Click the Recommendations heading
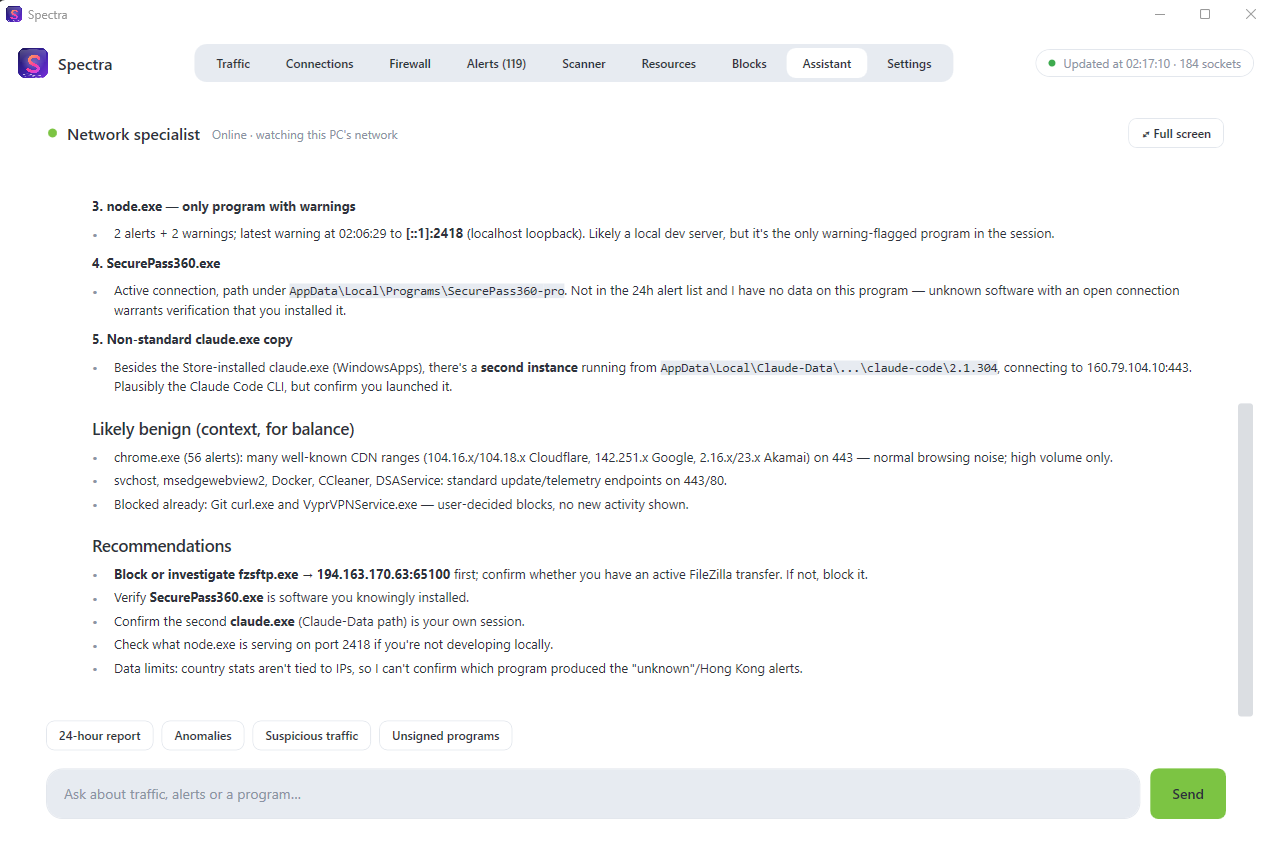Image resolution: width=1262 pixels, height=852 pixels. coord(162,546)
